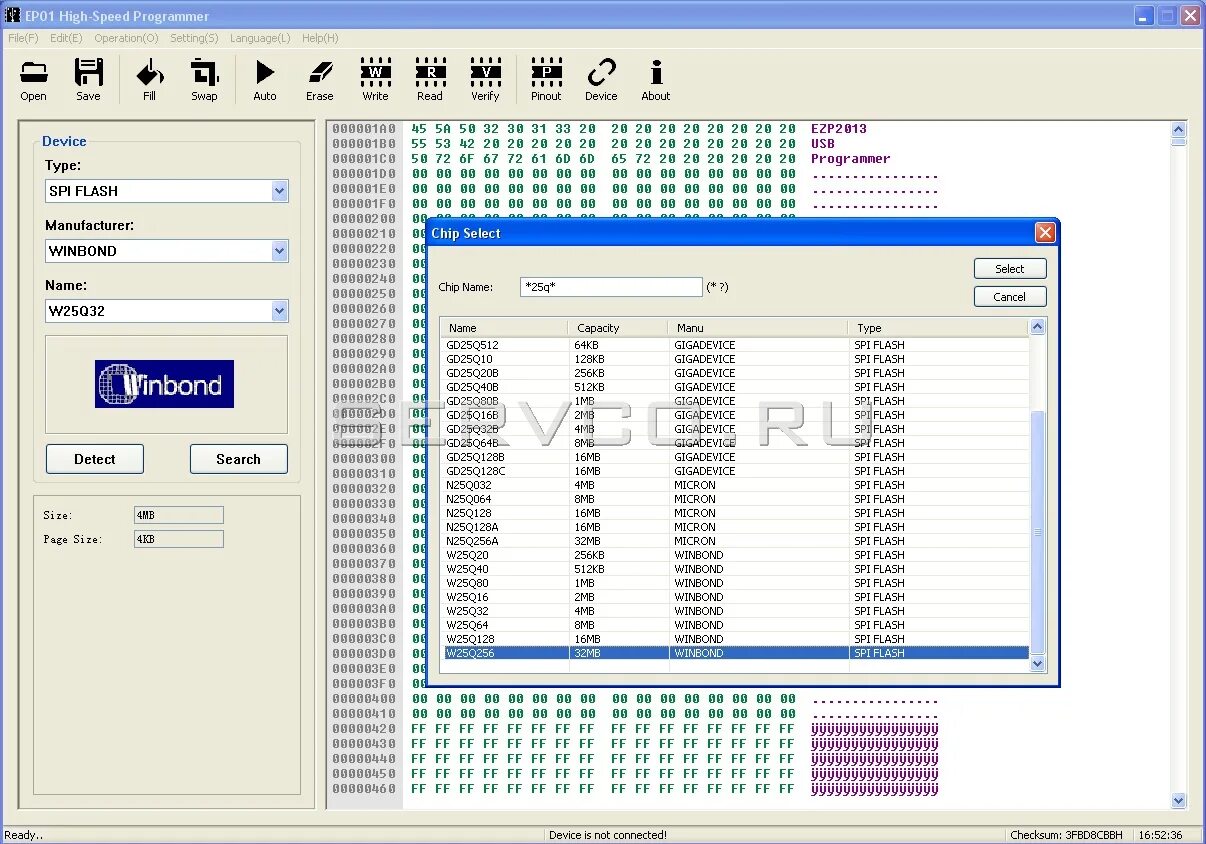Sort chip list by Capacity column header
This screenshot has width=1206, height=844.
tap(618, 328)
